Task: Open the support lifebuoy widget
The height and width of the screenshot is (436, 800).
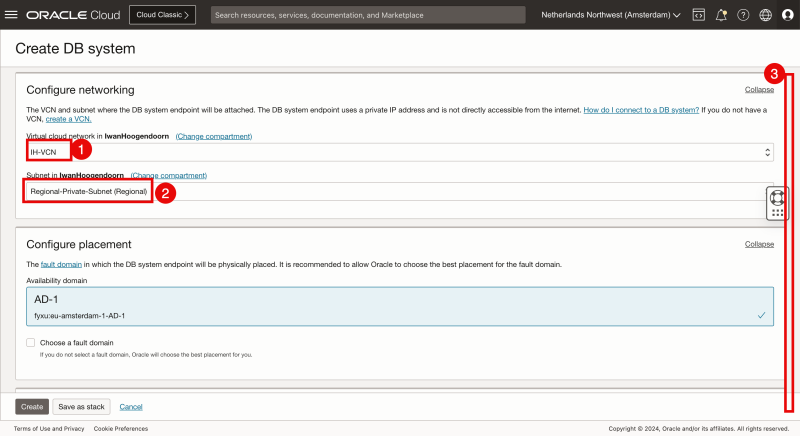Action: tap(777, 197)
